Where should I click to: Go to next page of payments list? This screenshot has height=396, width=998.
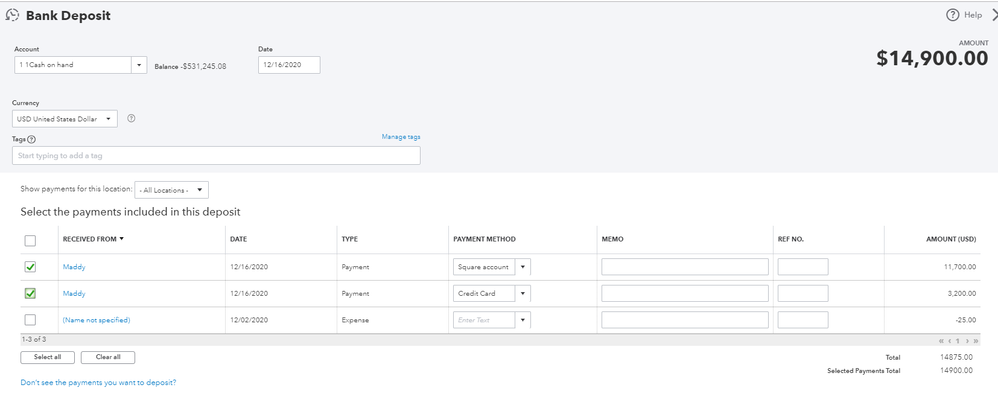(x=967, y=341)
